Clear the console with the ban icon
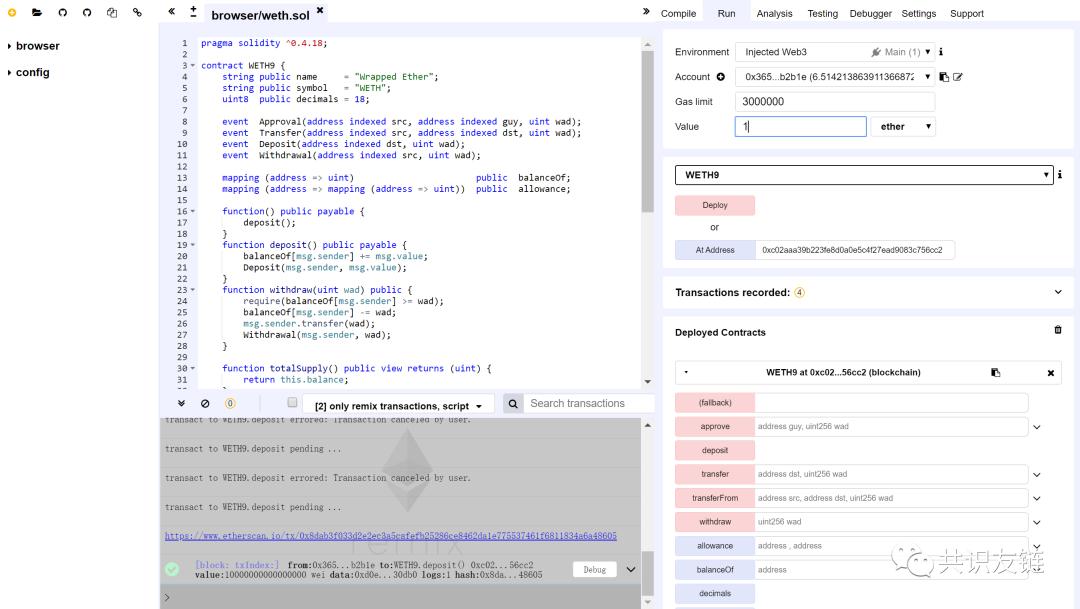The image size is (1080, 609). click(205, 404)
